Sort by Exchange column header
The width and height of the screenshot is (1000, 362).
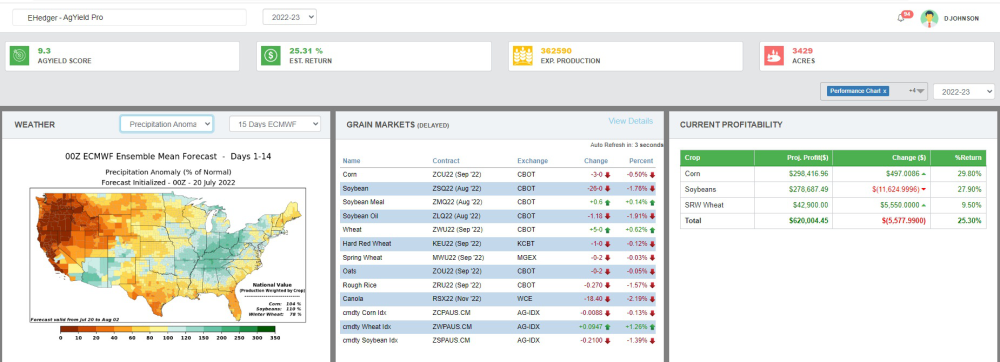click(533, 161)
